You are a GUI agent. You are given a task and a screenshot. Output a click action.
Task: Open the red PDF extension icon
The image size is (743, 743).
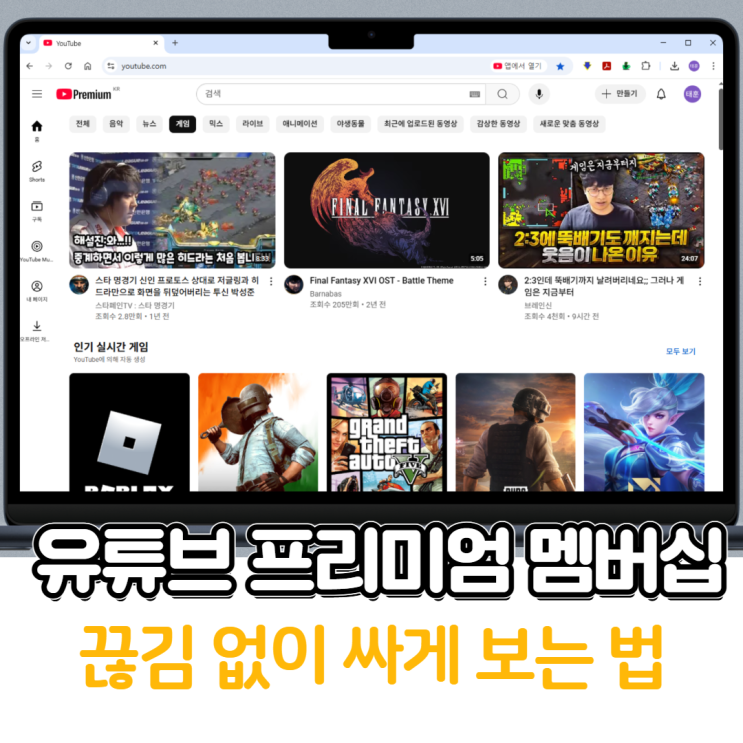607,66
